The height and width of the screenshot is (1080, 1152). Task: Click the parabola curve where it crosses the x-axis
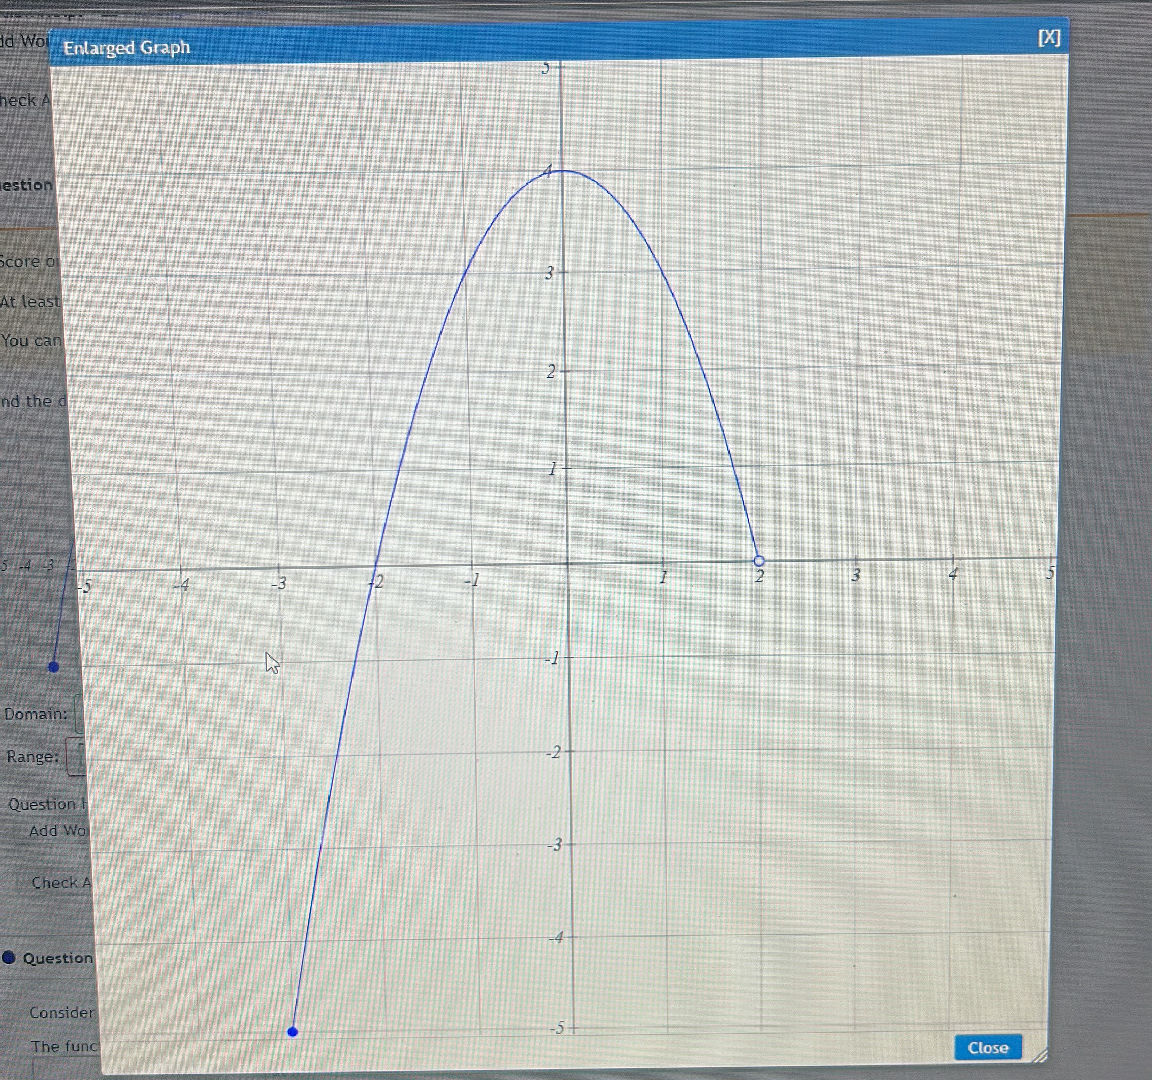758,561
